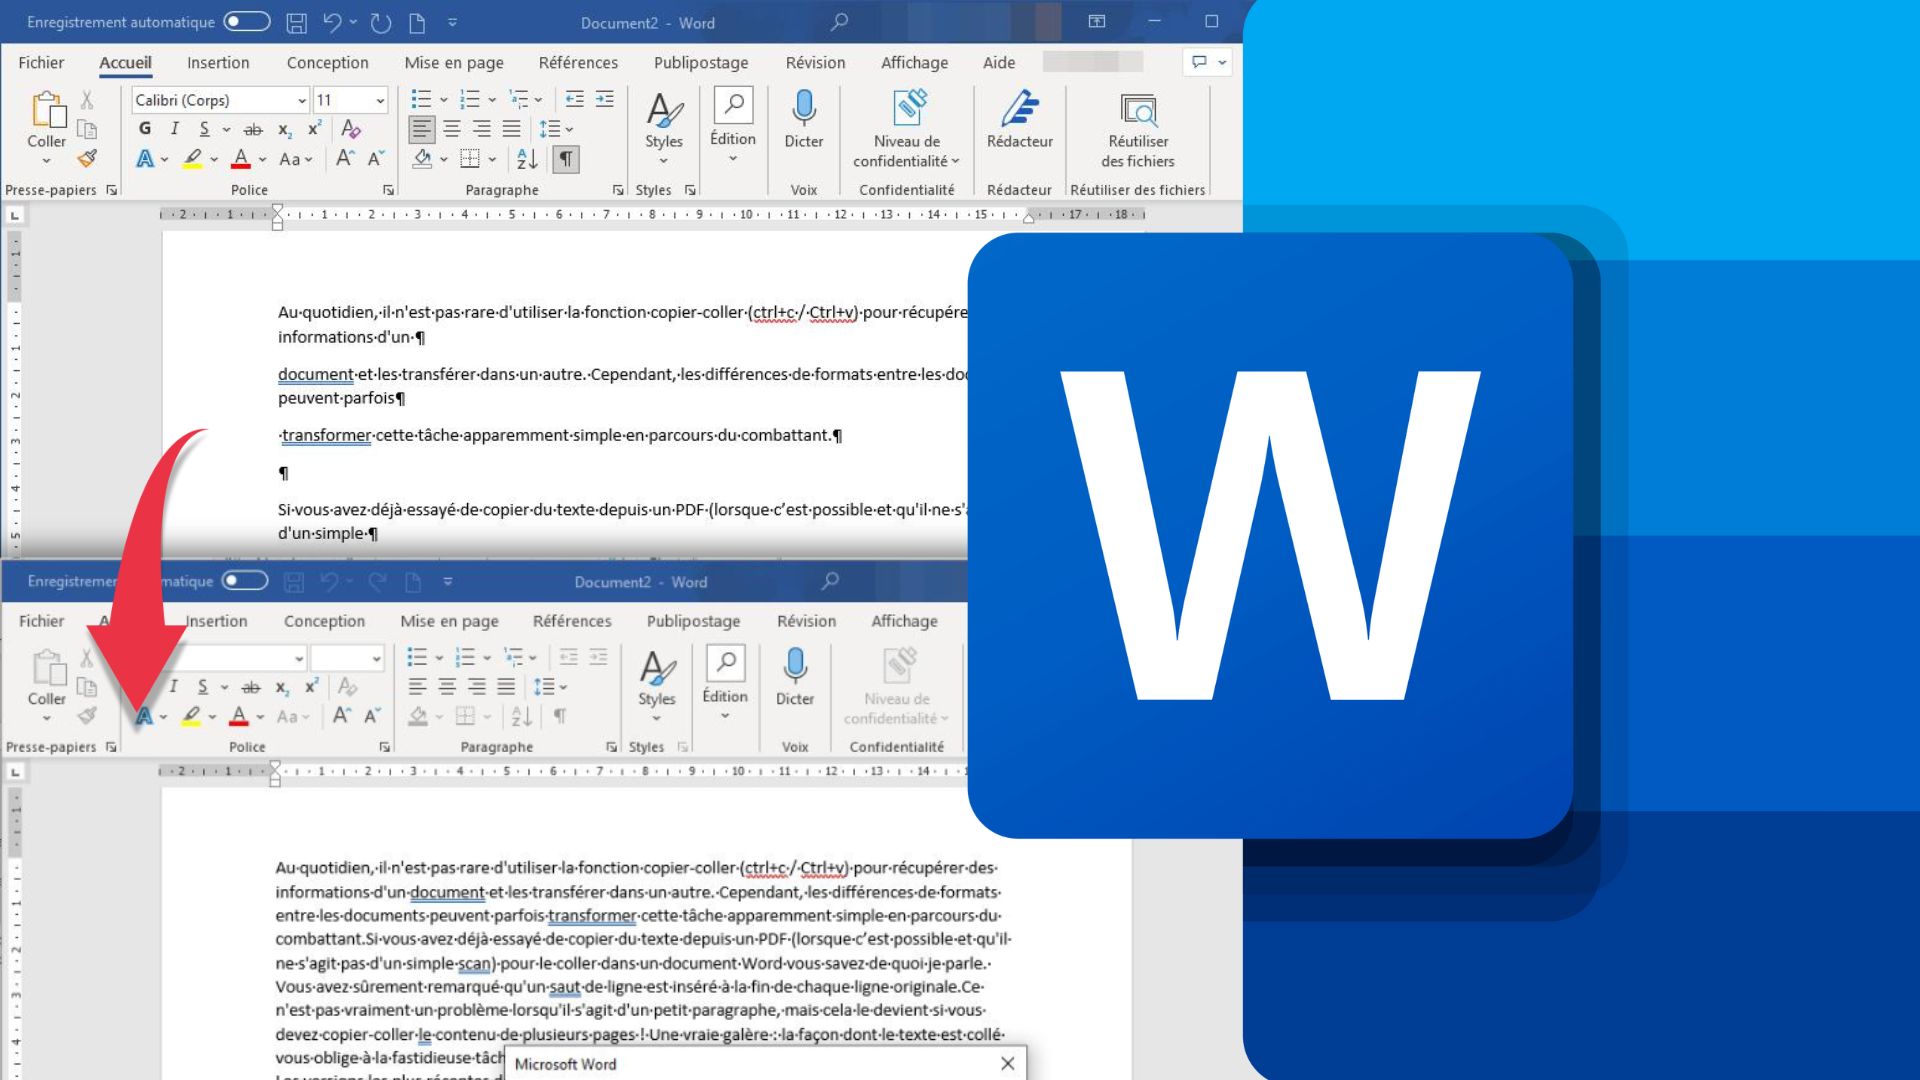Toggle strikethrough ab in top window
Viewport: 1920px width, 1080px height.
253,129
